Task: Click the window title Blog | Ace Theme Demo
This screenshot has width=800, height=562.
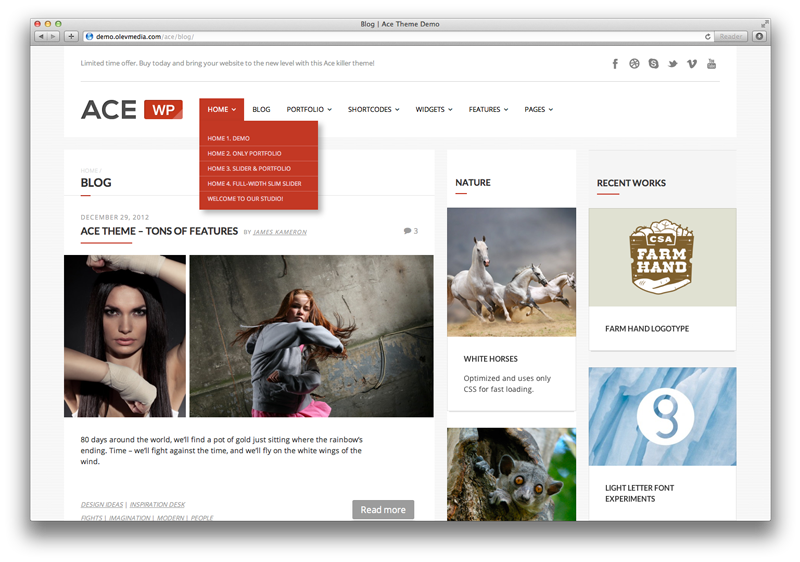Action: [400, 24]
